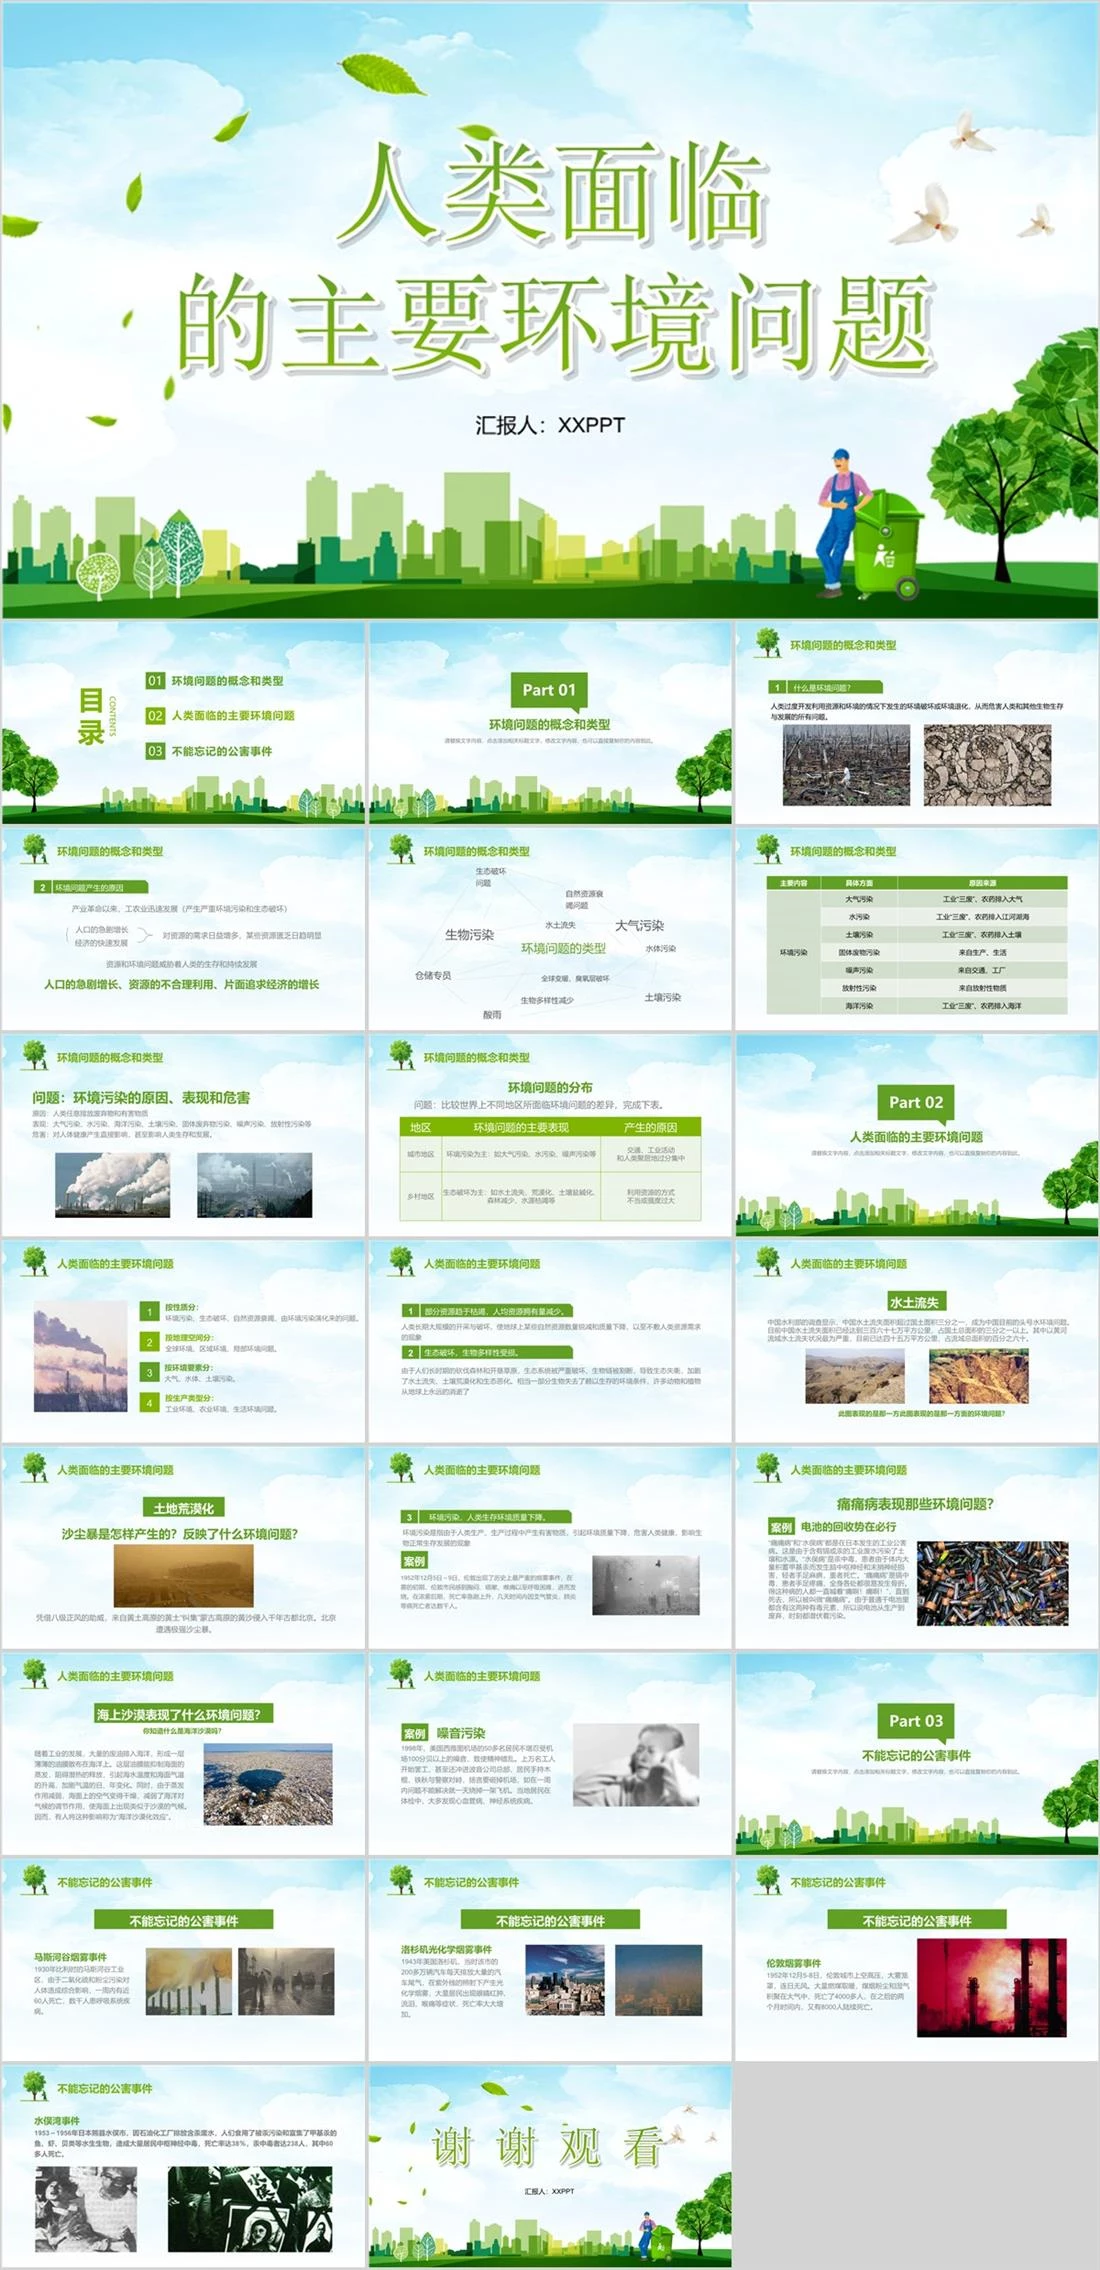This screenshot has height=2270, width=1100.
Task: Click heading 问题：环境污染的原因、表现和危害
Action: (141, 1098)
